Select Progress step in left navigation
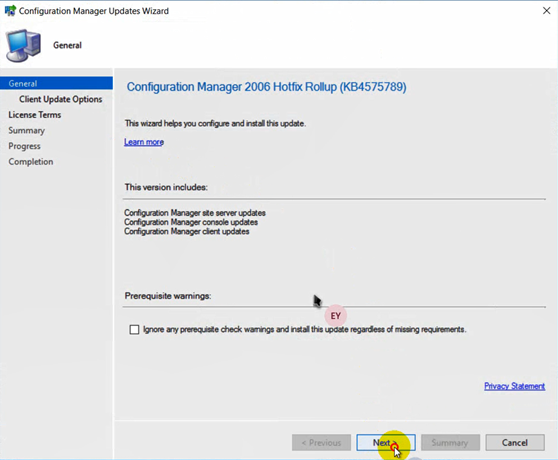Viewport: 558px width, 460px height. pos(25,146)
